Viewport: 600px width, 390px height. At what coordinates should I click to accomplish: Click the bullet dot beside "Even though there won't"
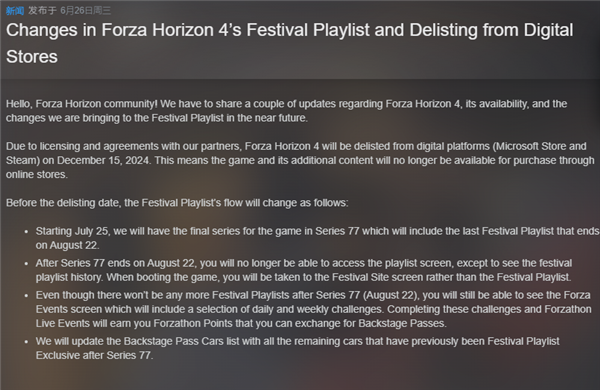[x=26, y=296]
